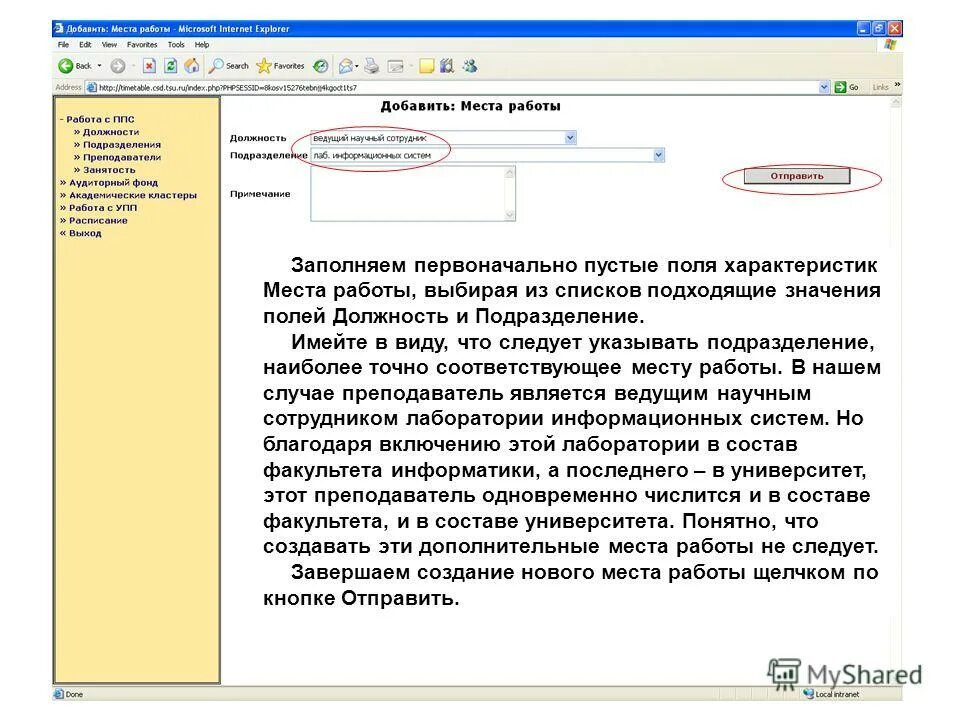The height and width of the screenshot is (720, 960).
Task: Go to Home page icon
Action: [x=192, y=66]
